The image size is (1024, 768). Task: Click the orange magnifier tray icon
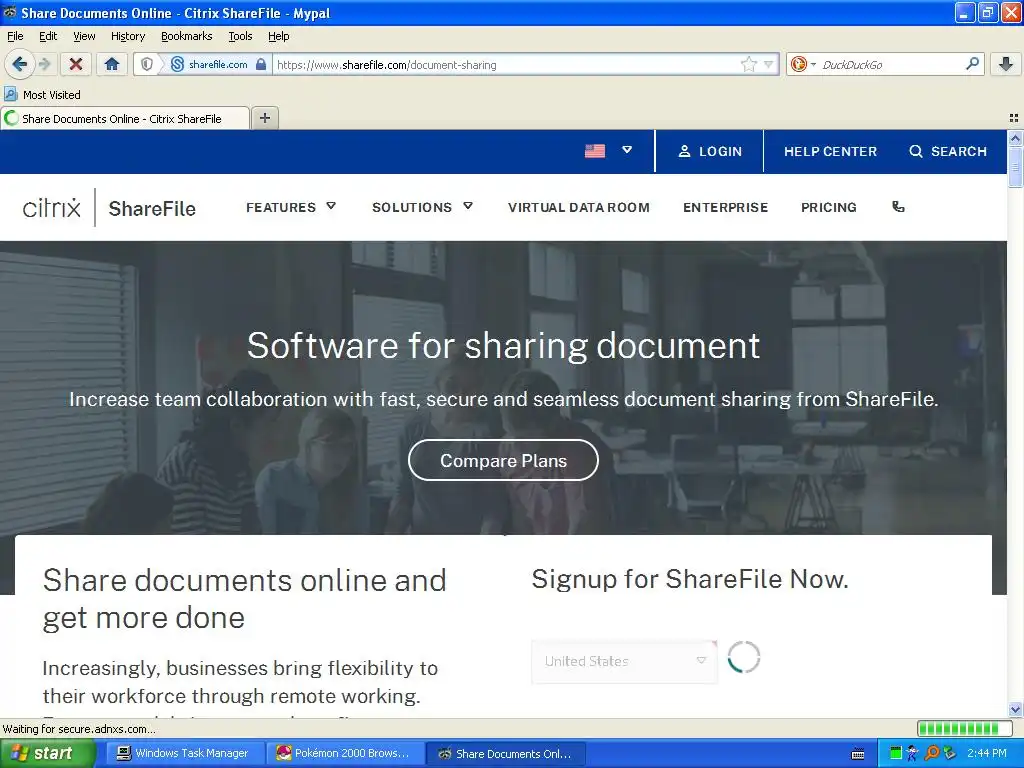(931, 754)
